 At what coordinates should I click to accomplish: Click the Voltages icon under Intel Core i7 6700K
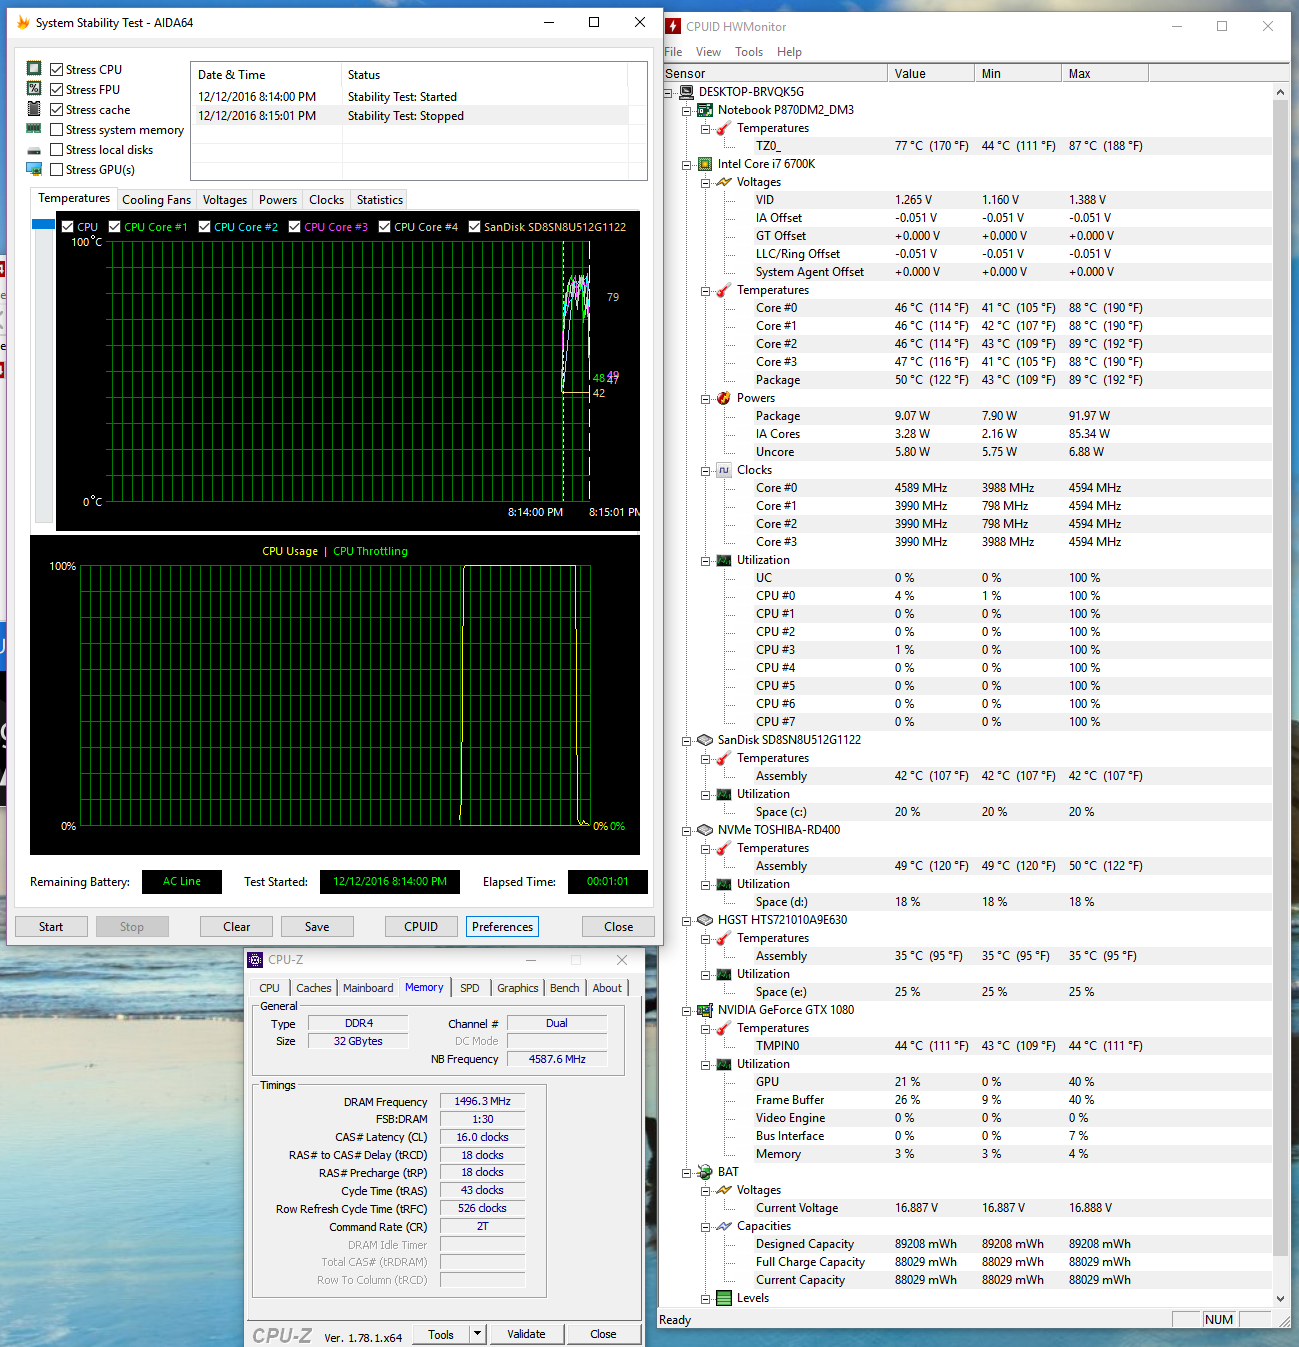724,182
